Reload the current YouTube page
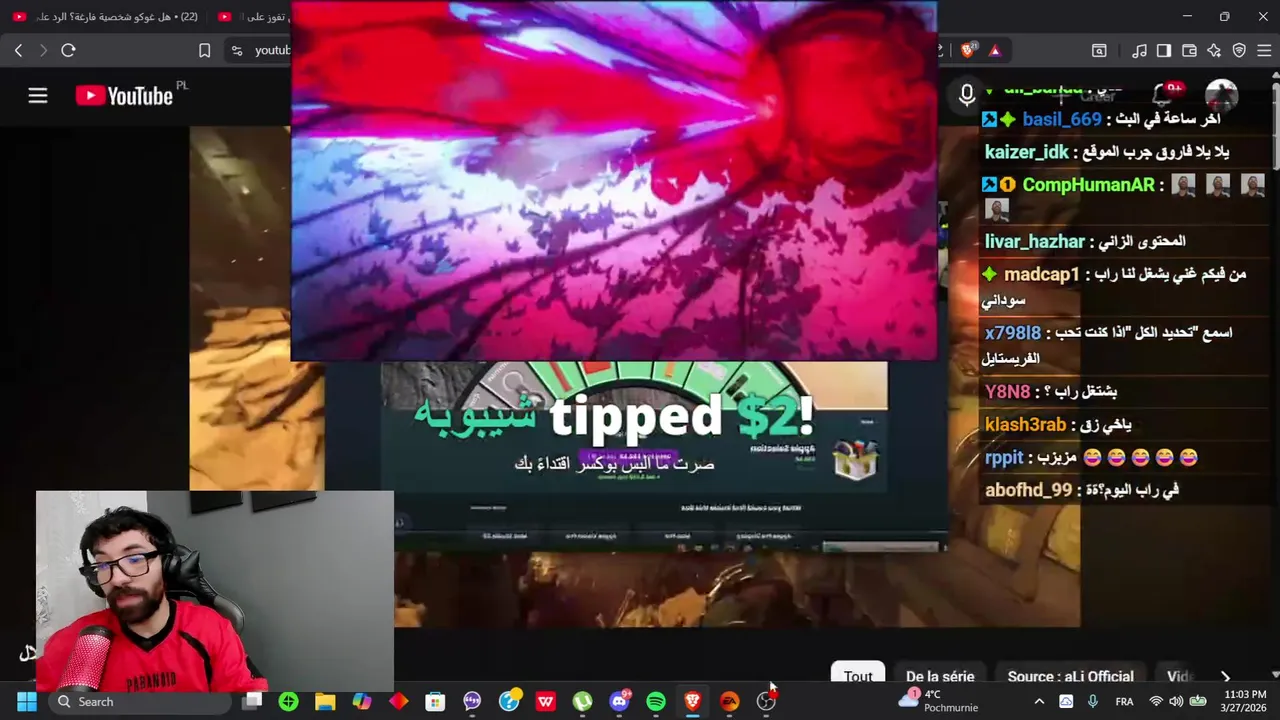The width and height of the screenshot is (1280, 720). tap(68, 50)
